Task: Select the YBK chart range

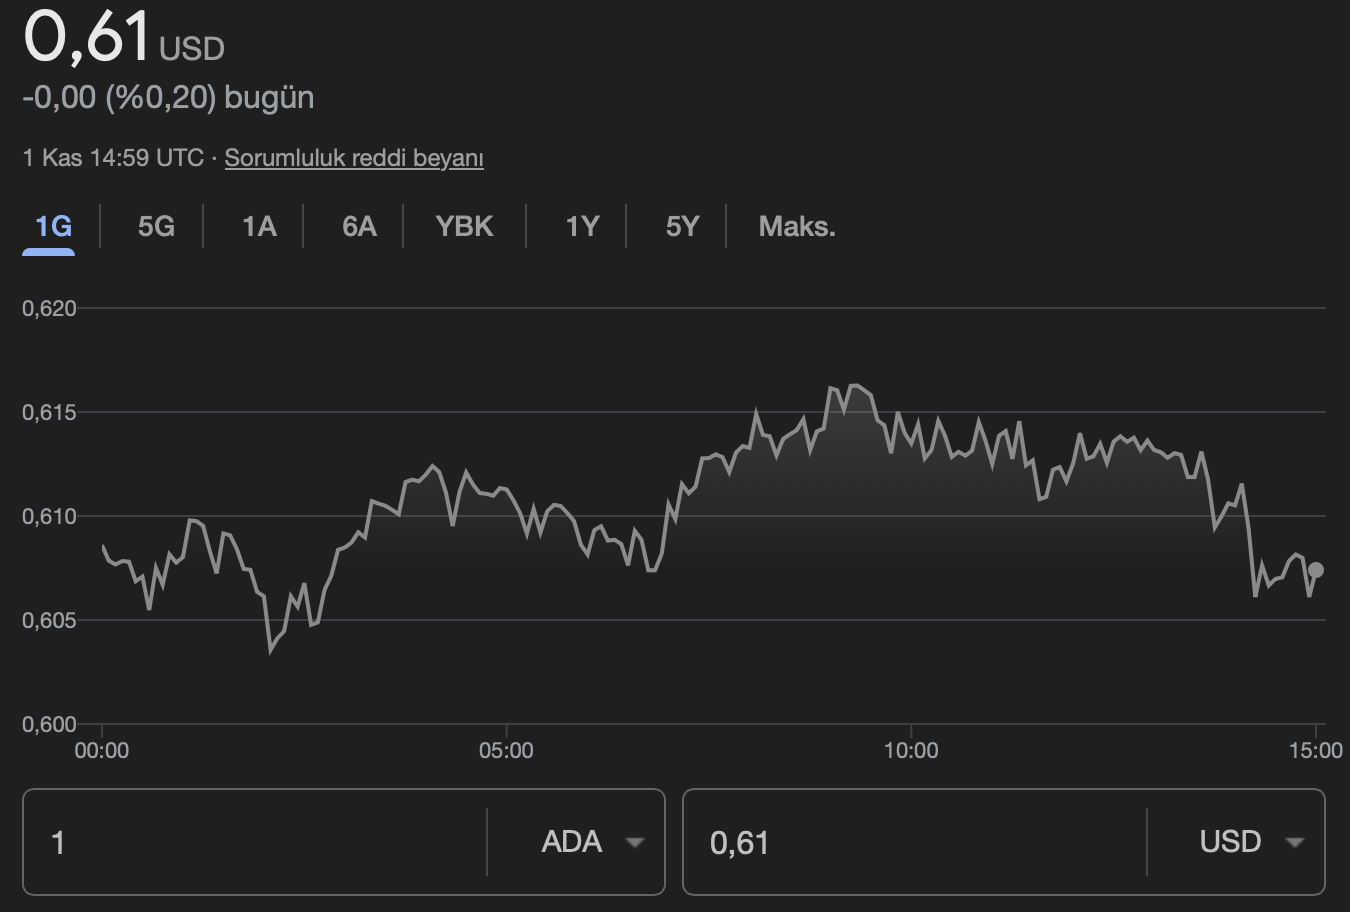Action: click(462, 227)
